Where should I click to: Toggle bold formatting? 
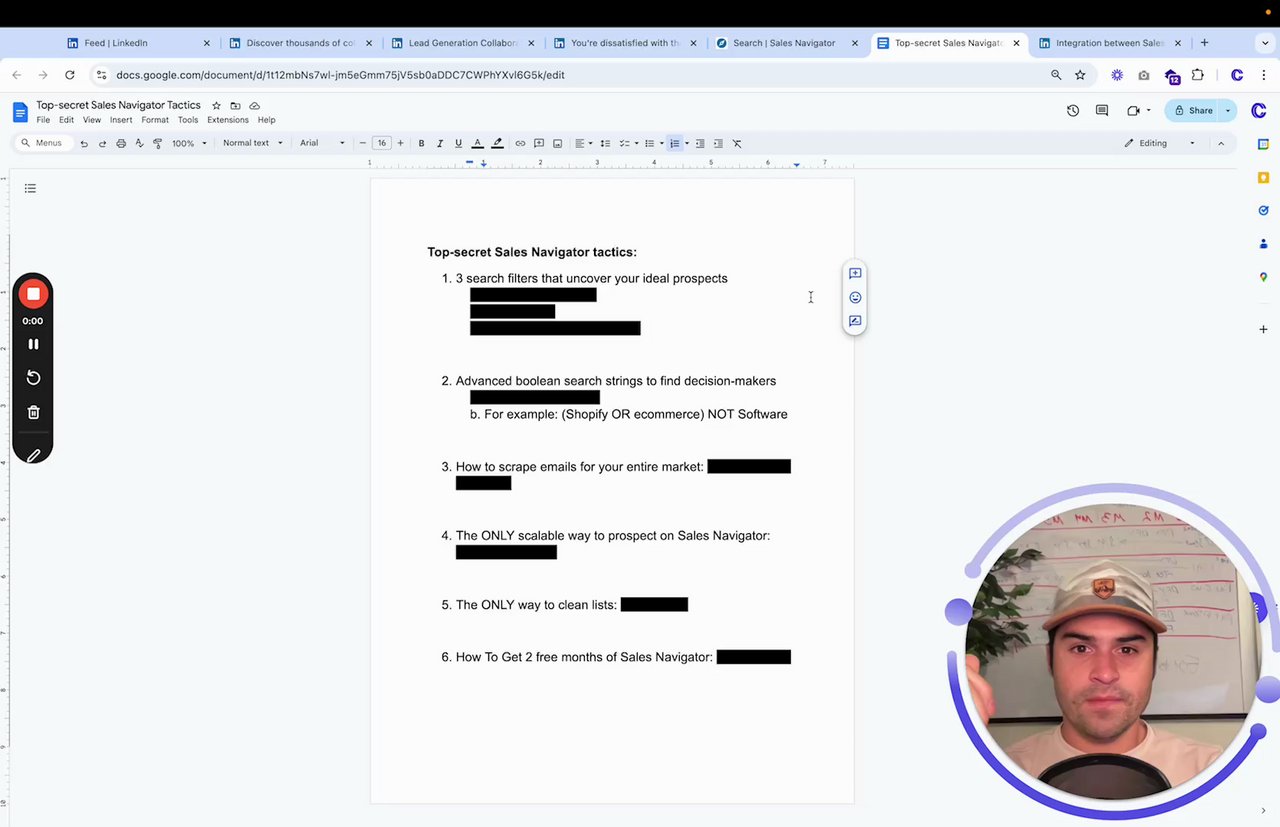point(421,143)
